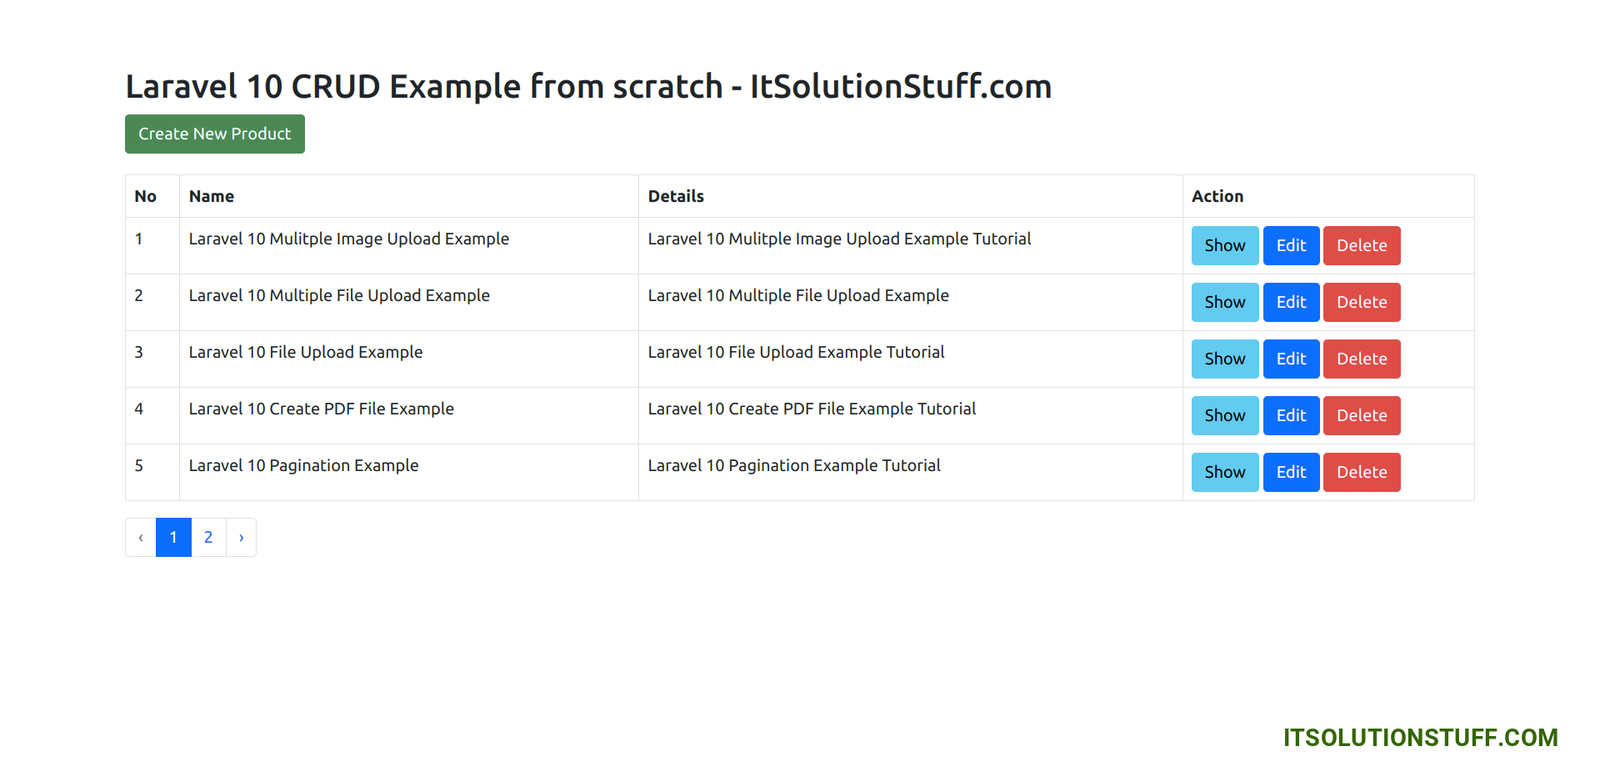Delete the Multiple File Upload Example product
Image resolution: width=1600 pixels, height=763 pixels.
(1361, 302)
